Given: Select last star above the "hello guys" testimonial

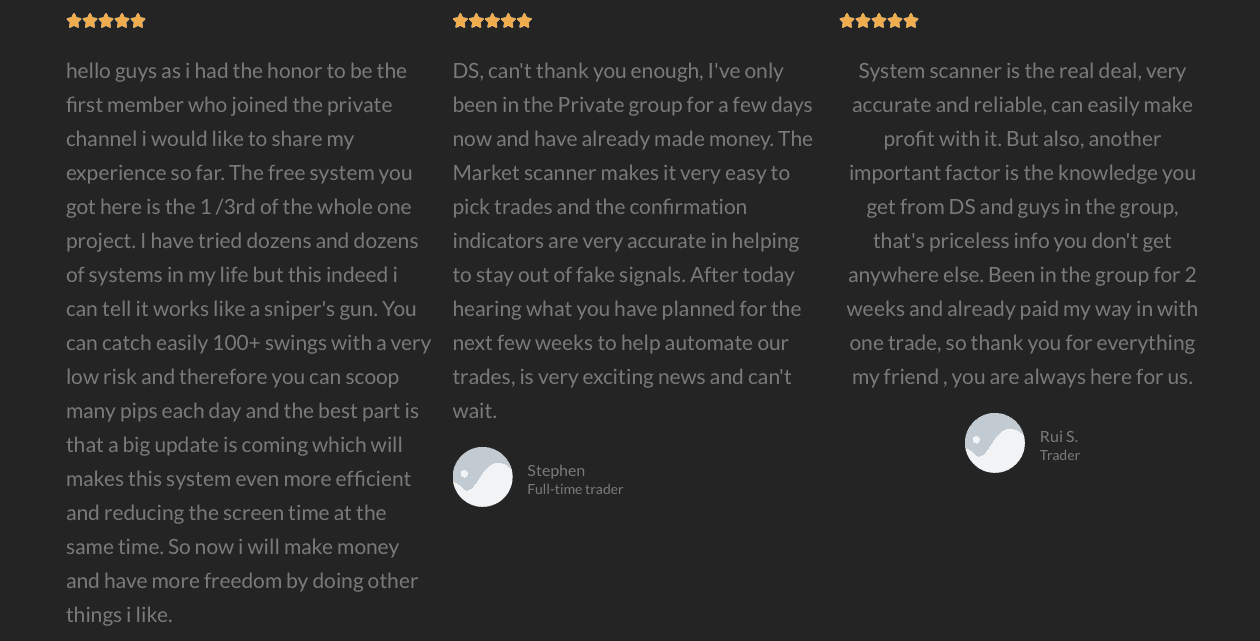Looking at the screenshot, I should (138, 21).
